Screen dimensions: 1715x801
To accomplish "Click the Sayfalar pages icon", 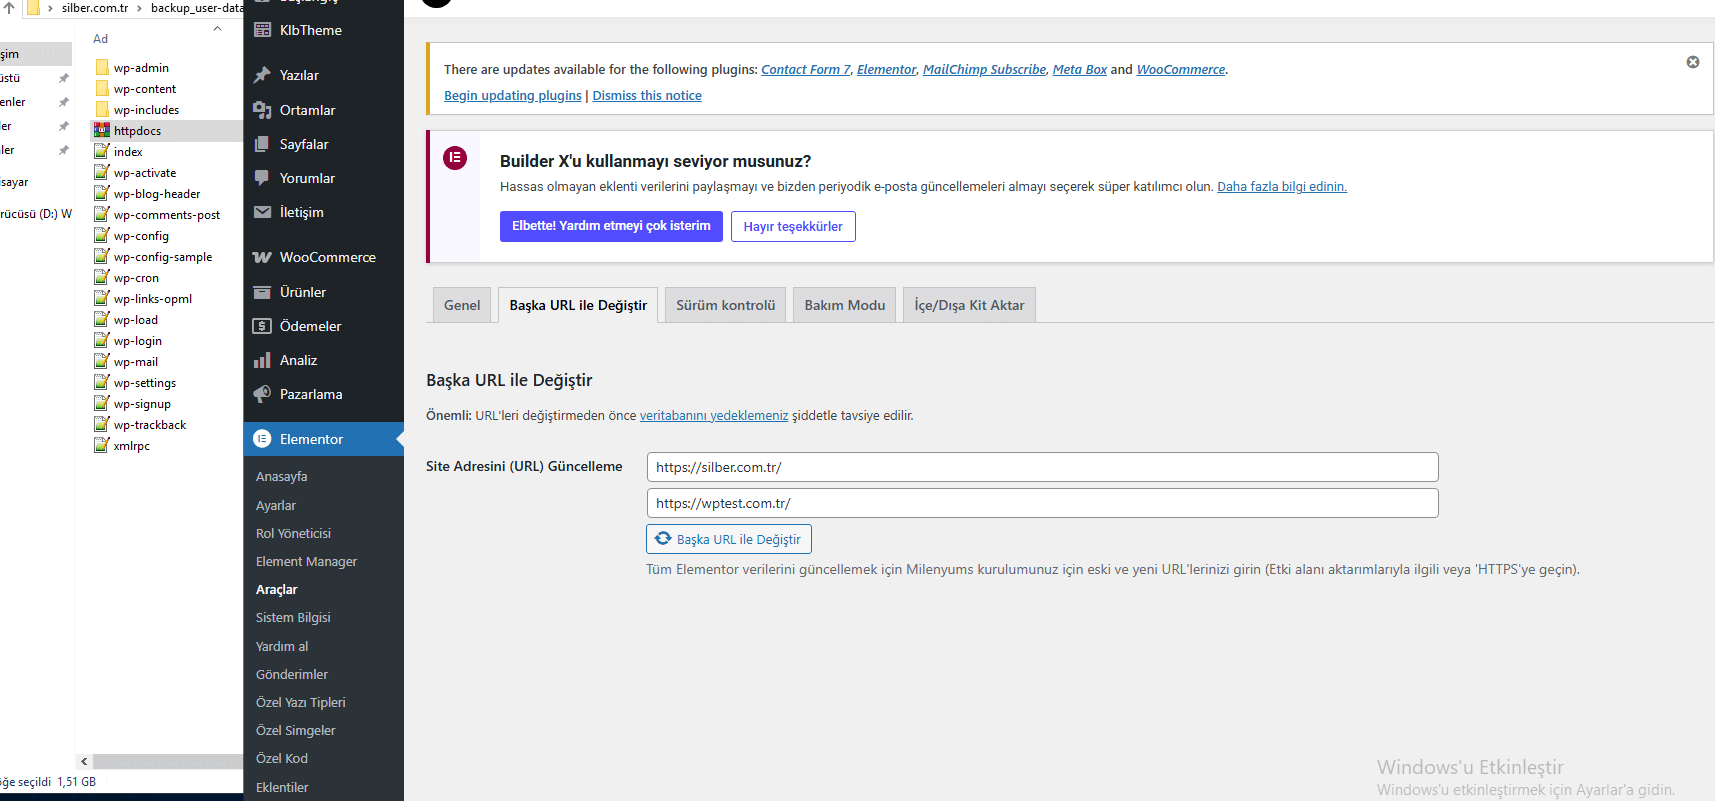I will point(262,144).
